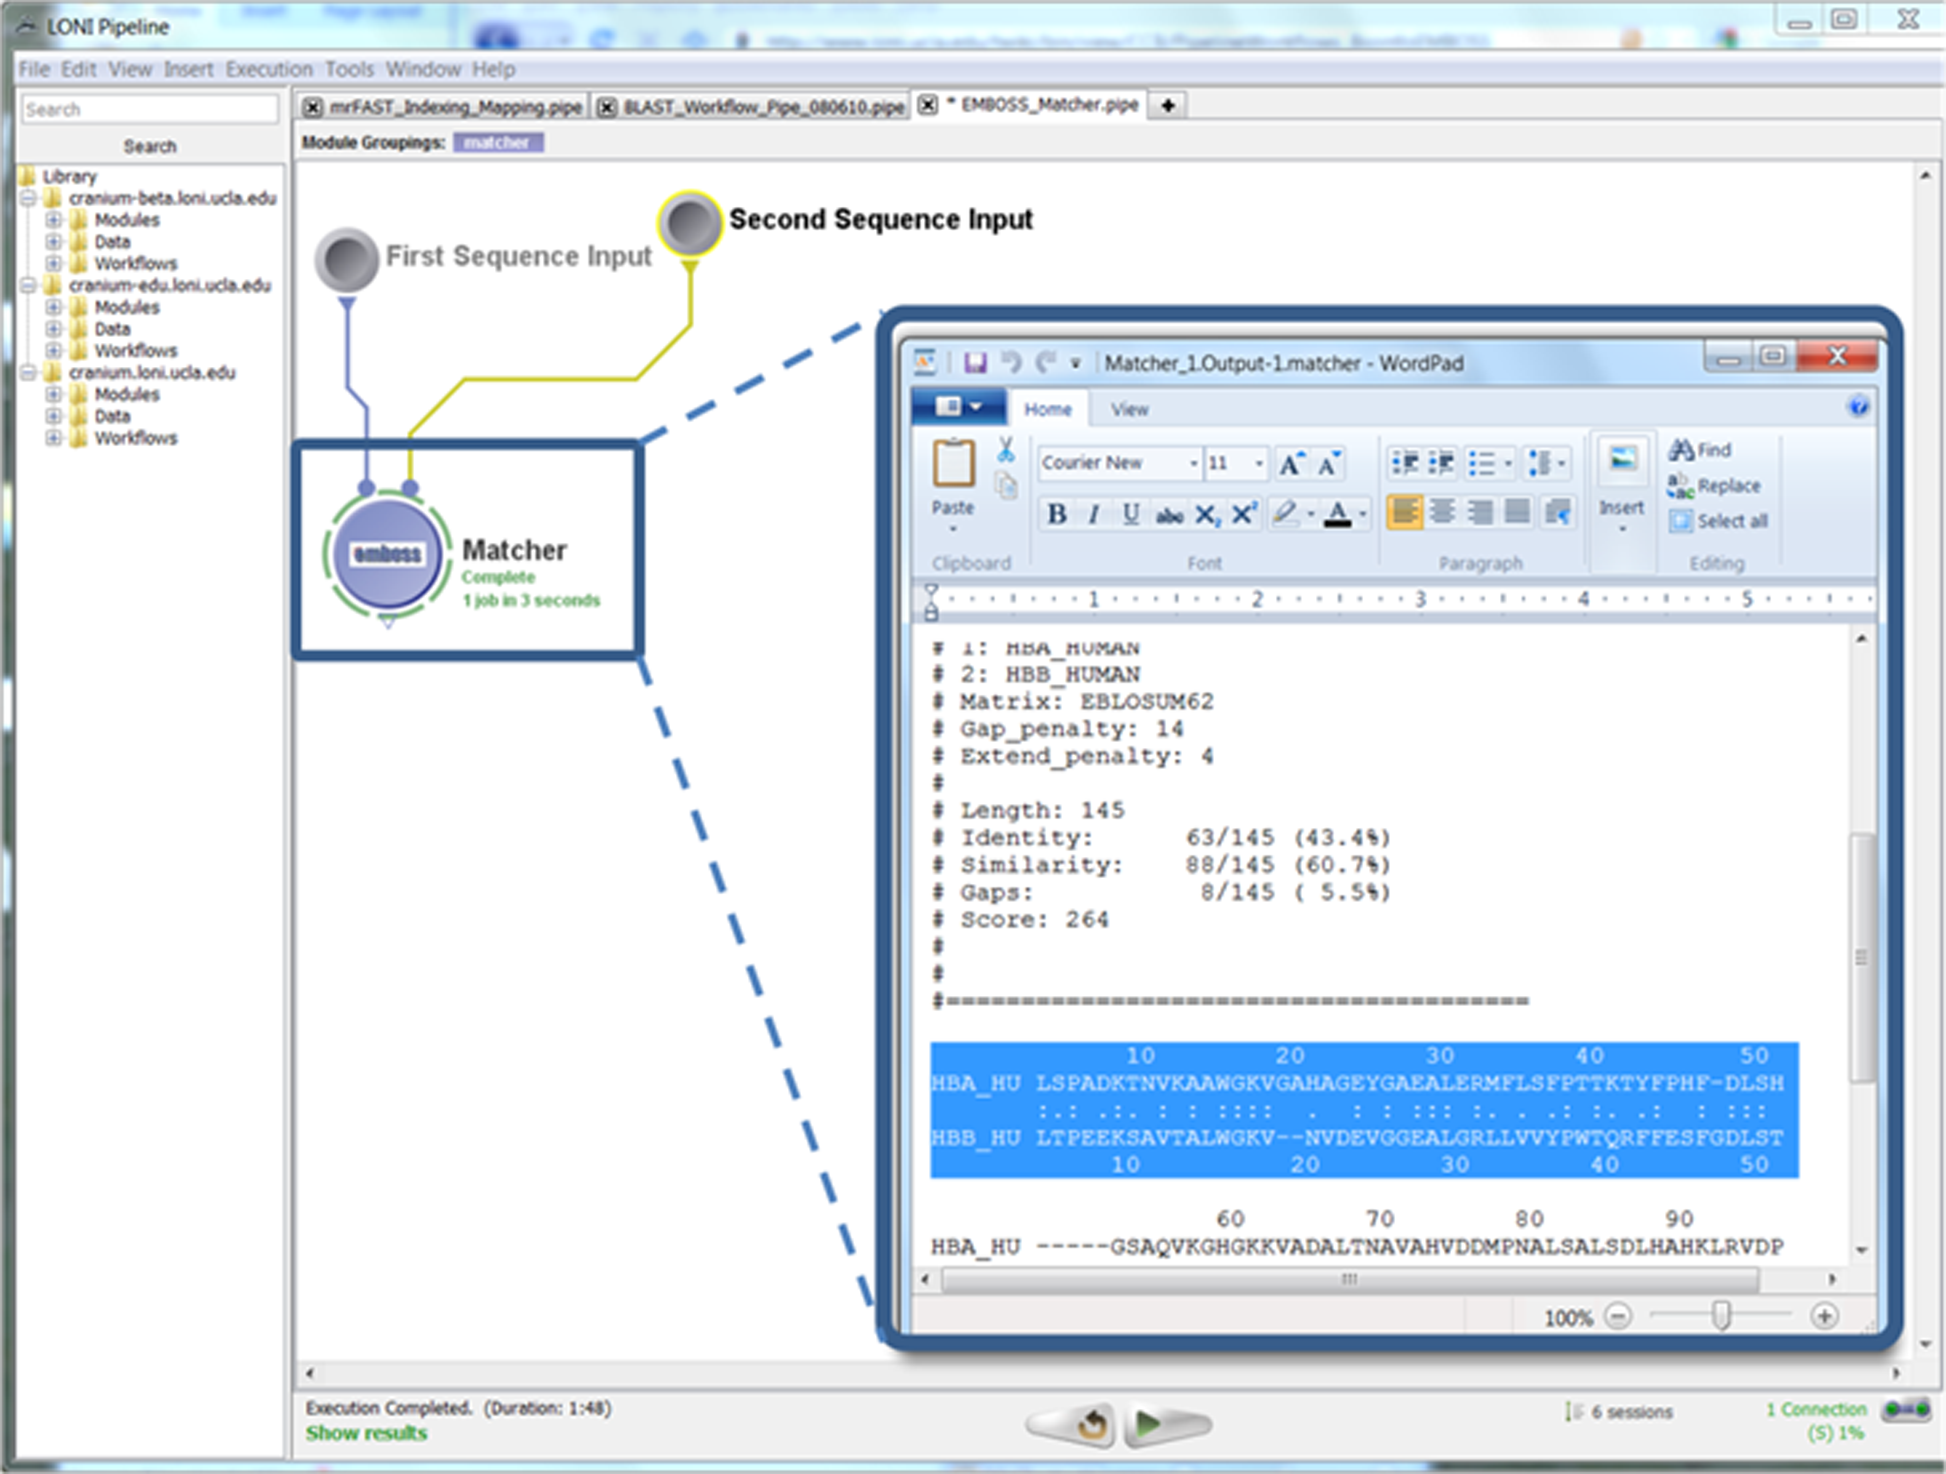Expand Workflows under cranium-beta.loni.ucla.edu

(x=54, y=263)
